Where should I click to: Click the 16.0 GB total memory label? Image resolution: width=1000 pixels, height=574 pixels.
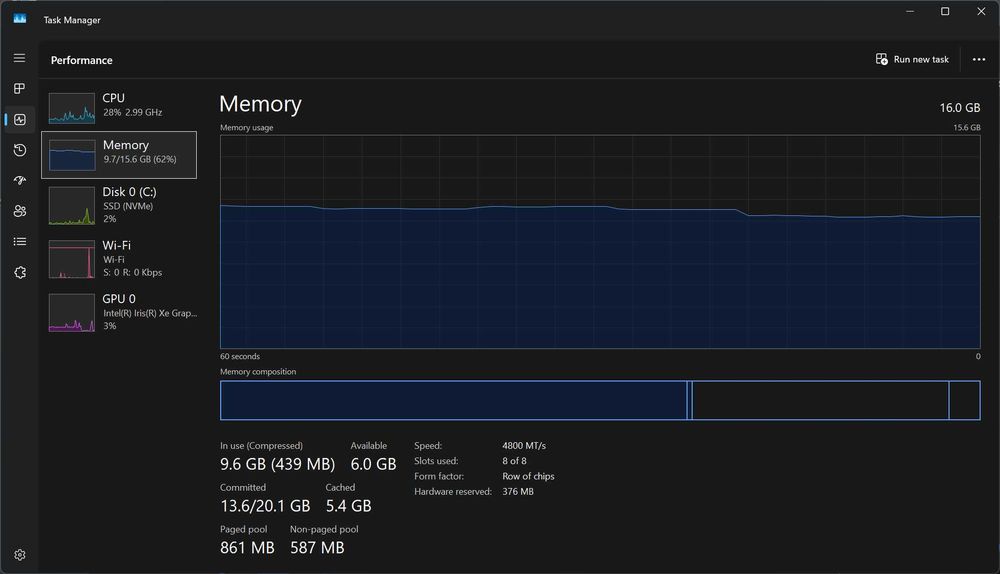(x=960, y=108)
